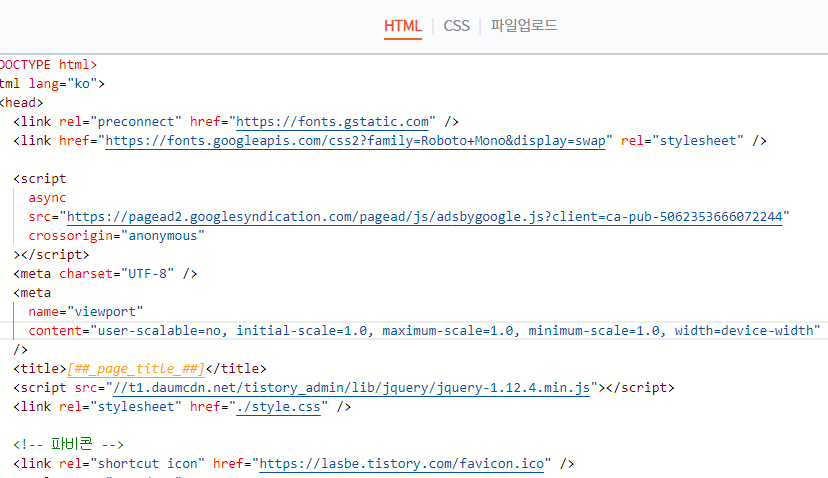Image resolution: width=828 pixels, height=478 pixels.
Task: Click the name="viewport" line
Action: 86,312
